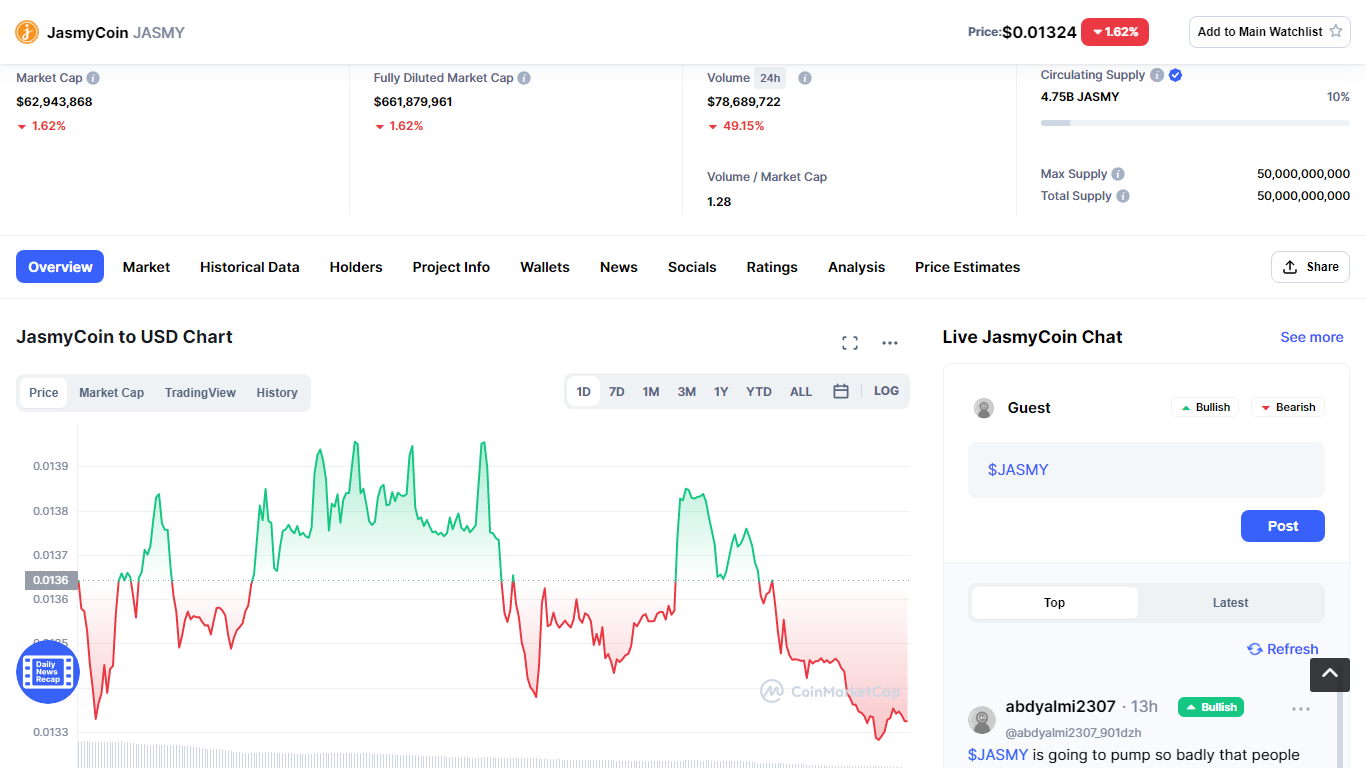Image resolution: width=1366 pixels, height=768 pixels.
Task: Open the Project Info tab
Action: 451,267
